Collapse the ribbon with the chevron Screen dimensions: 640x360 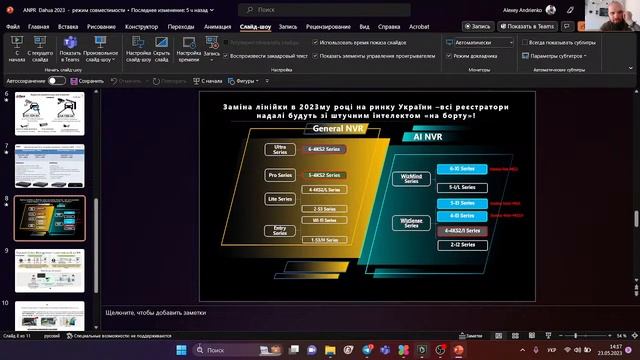point(630,68)
